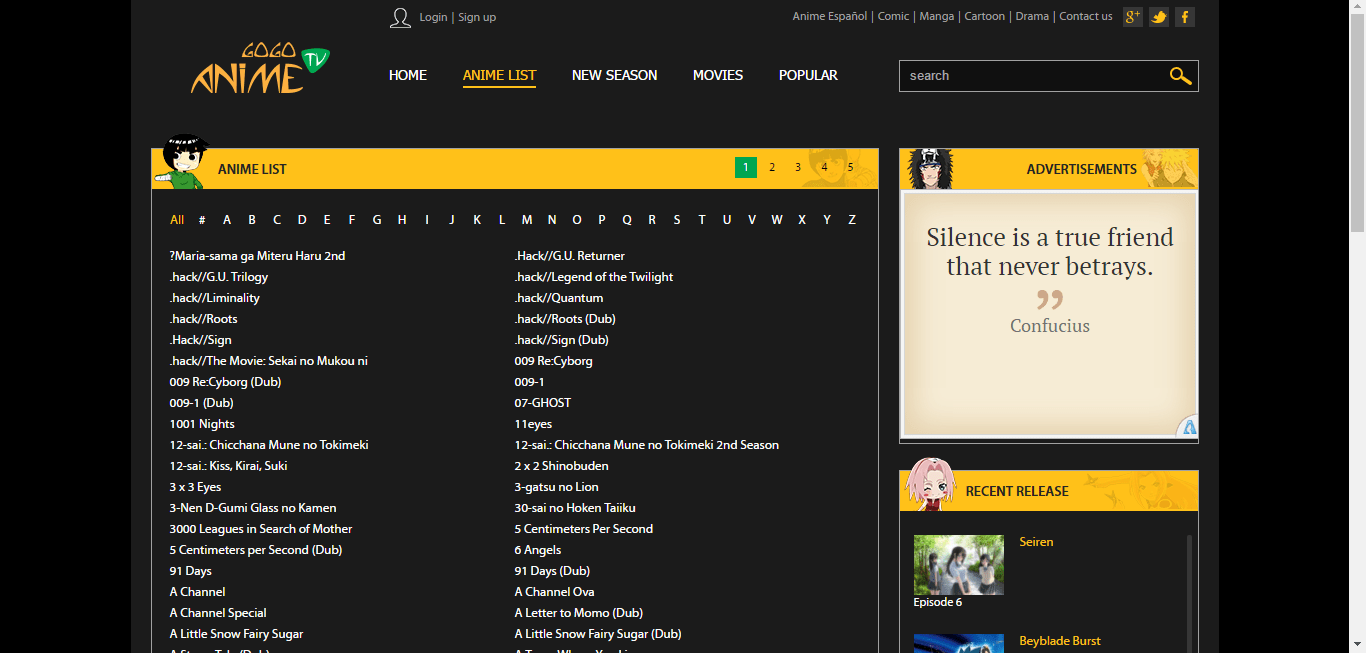Jump to page 5 of anime list
This screenshot has width=1366, height=653.
(850, 168)
